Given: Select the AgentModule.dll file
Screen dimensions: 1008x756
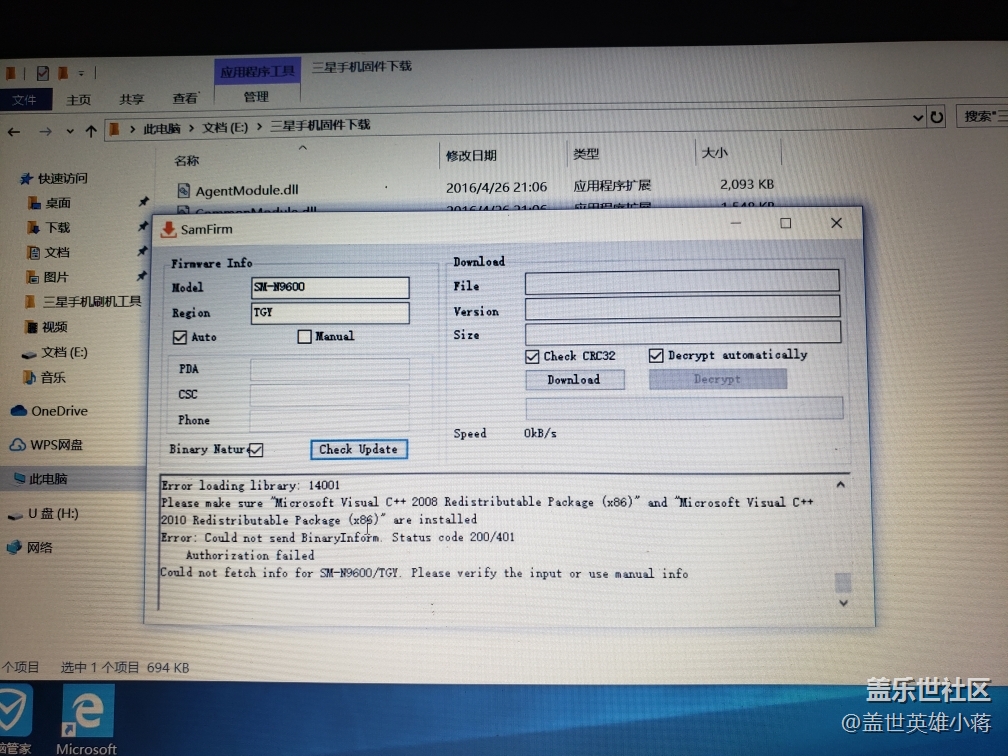Looking at the screenshot, I should pos(246,190).
